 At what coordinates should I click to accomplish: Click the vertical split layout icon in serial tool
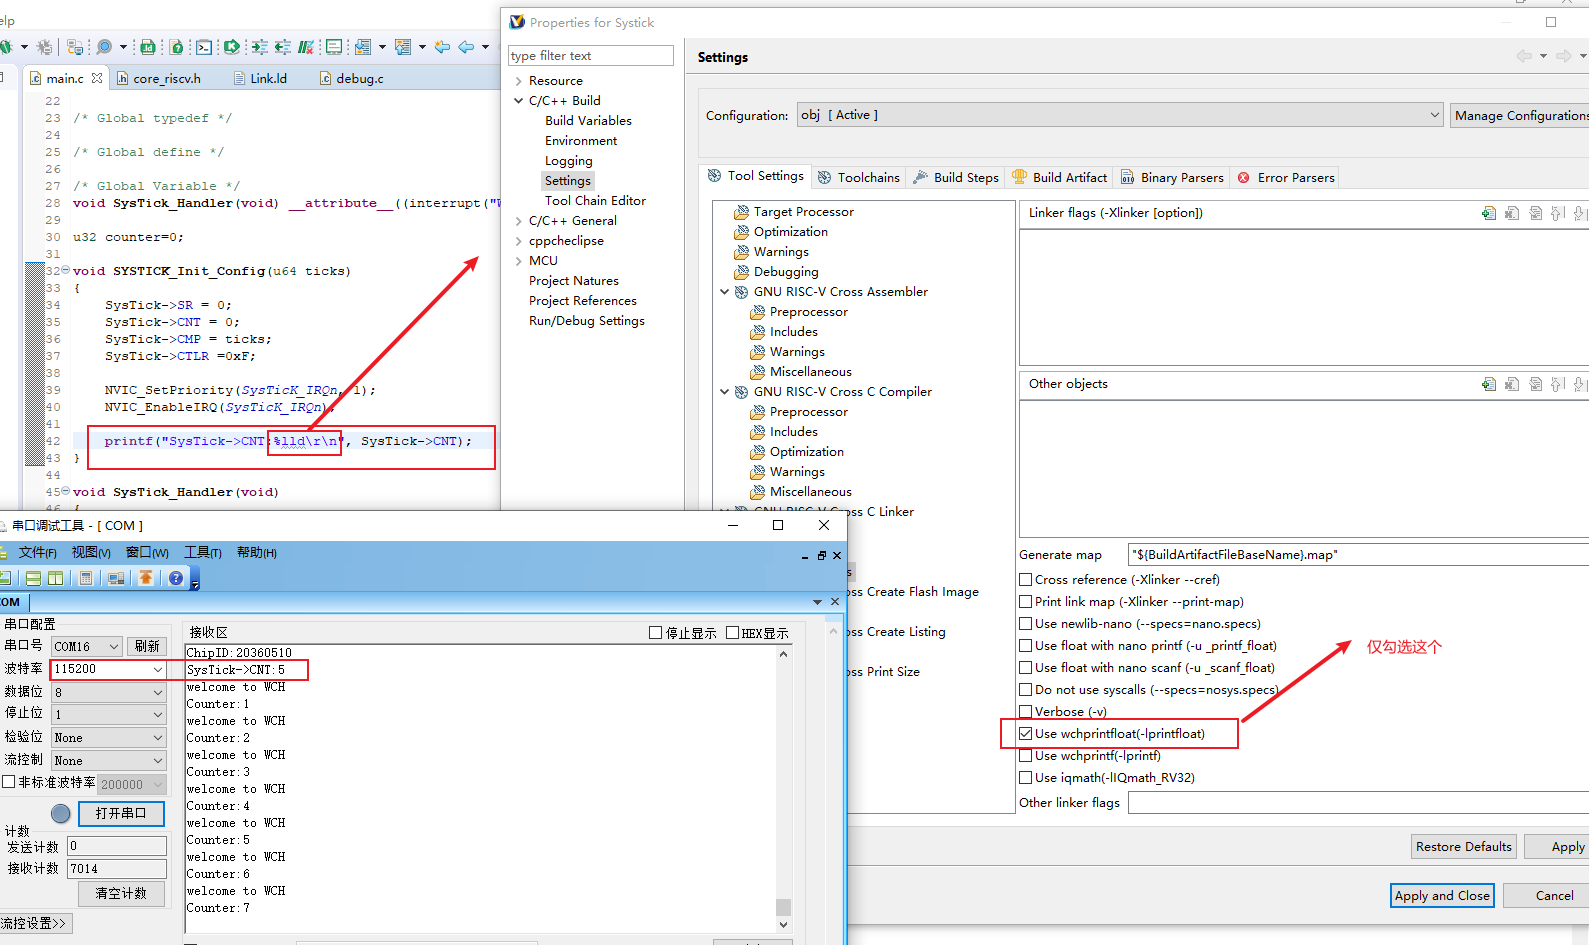tap(55, 578)
